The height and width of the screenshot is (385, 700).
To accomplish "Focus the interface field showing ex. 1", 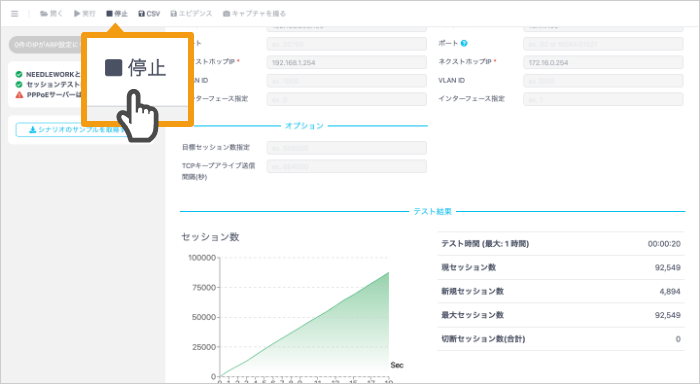I will (x=603, y=99).
